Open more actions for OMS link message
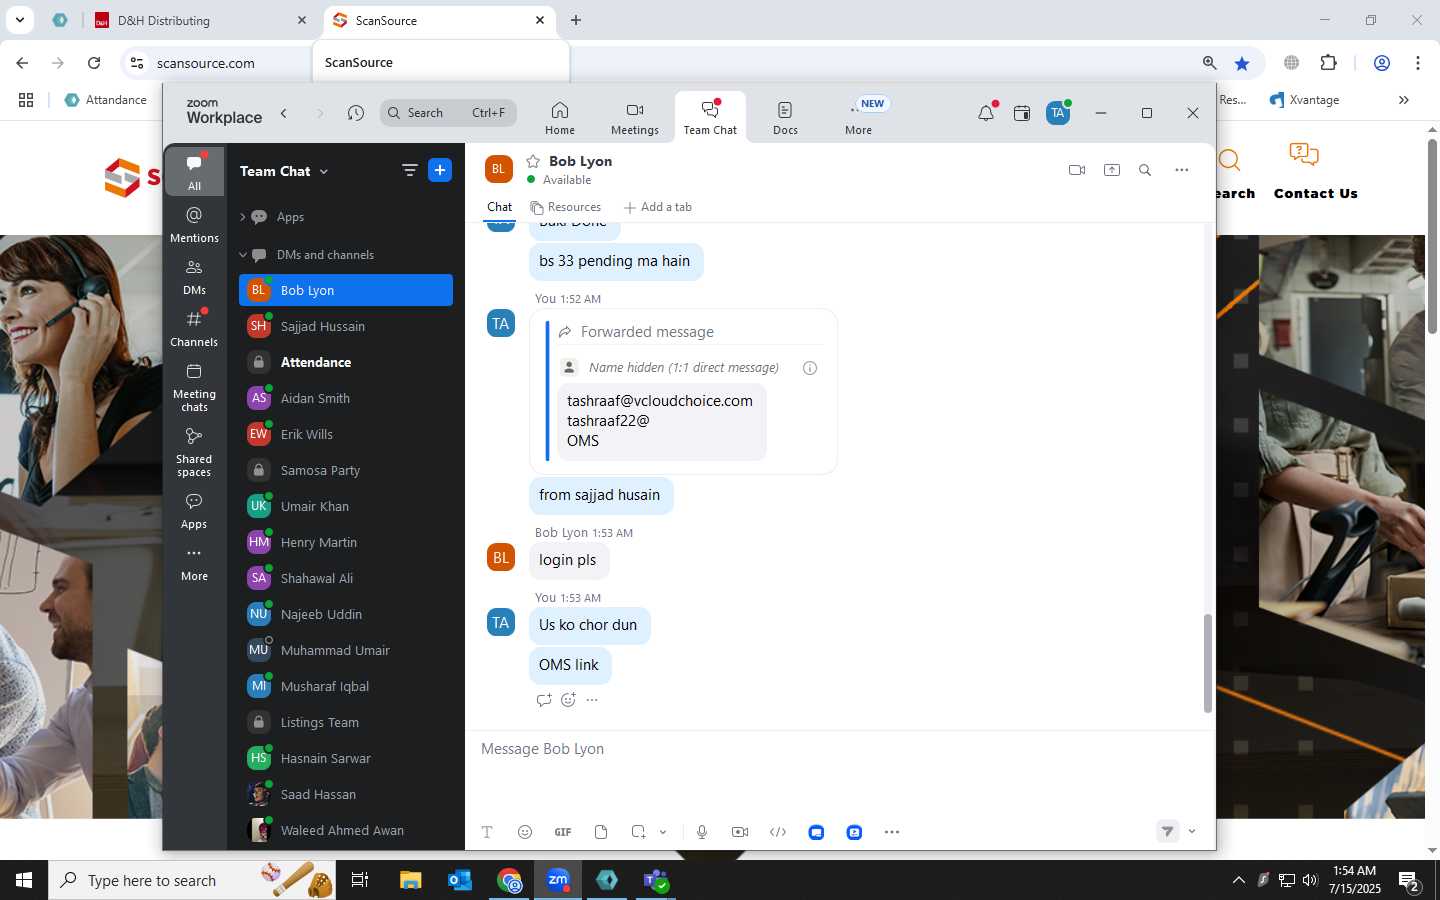 [x=592, y=700]
